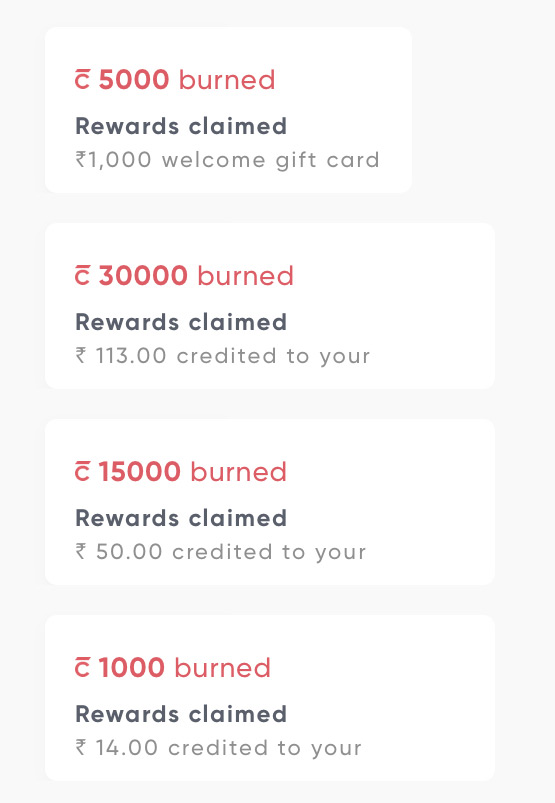Click Rewards claimed under 15000 burned
This screenshot has width=555, height=803.
tap(181, 518)
